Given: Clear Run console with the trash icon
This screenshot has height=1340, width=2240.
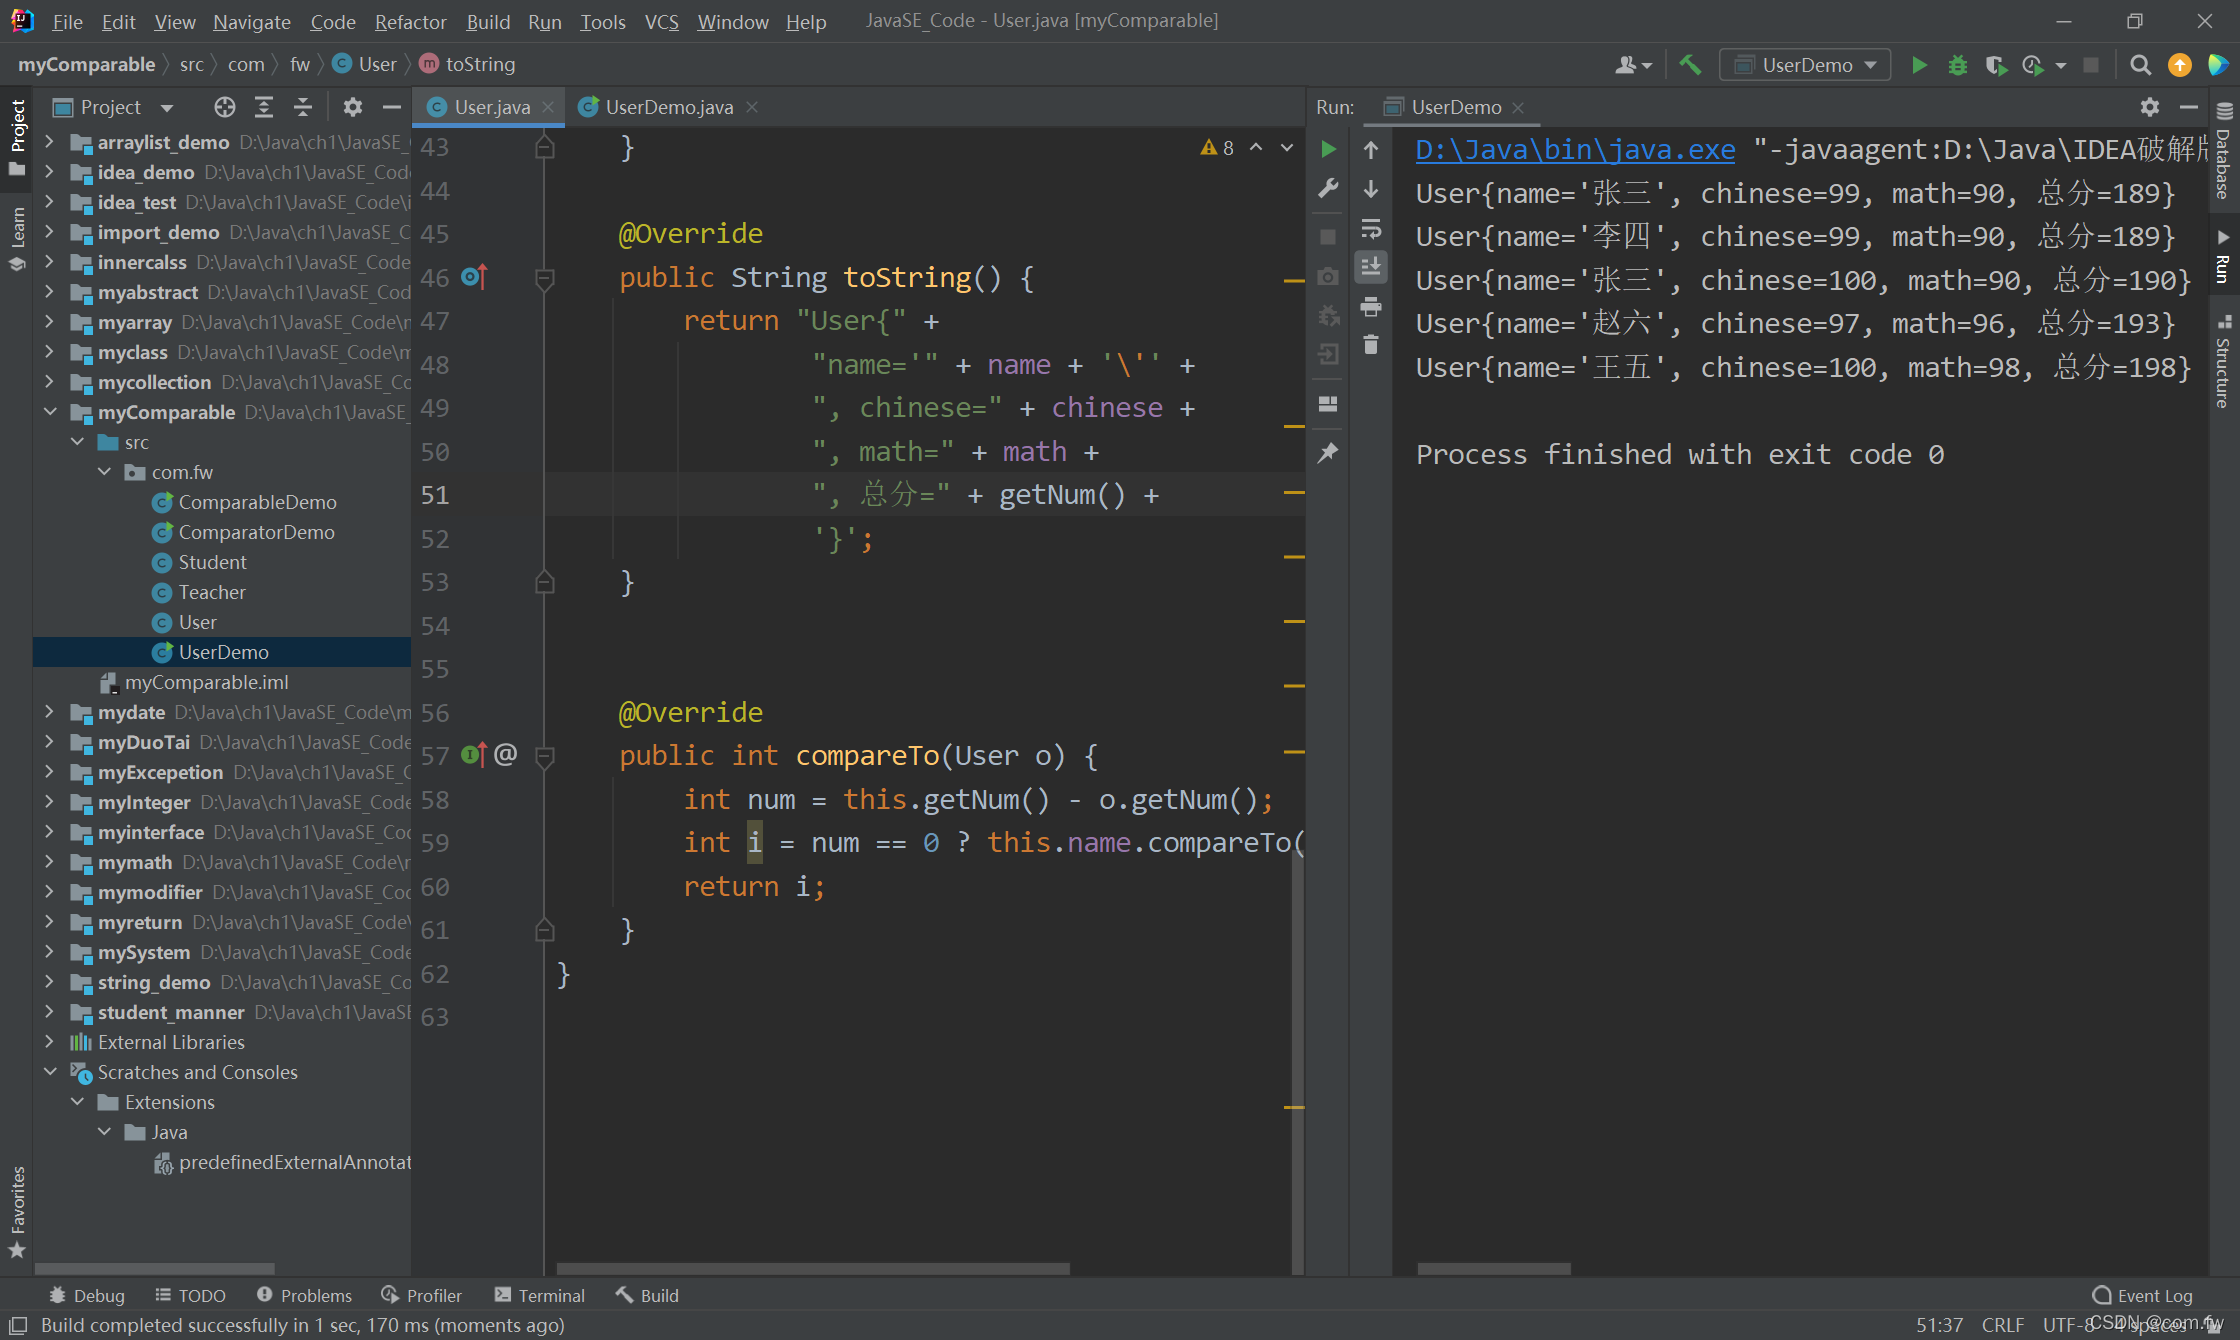Looking at the screenshot, I should 1371,345.
